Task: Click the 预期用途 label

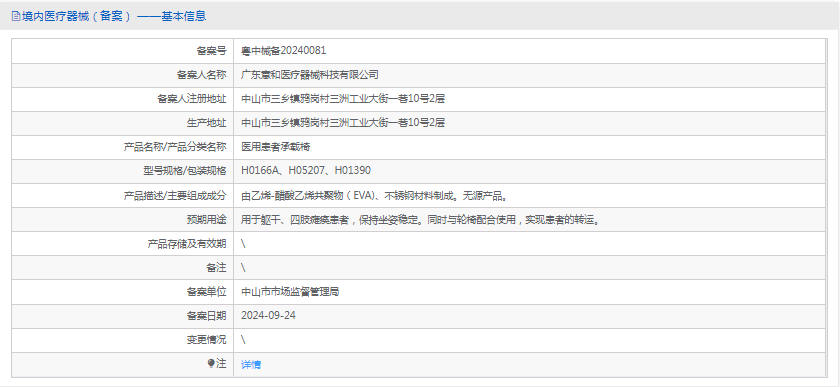Action: pos(206,220)
